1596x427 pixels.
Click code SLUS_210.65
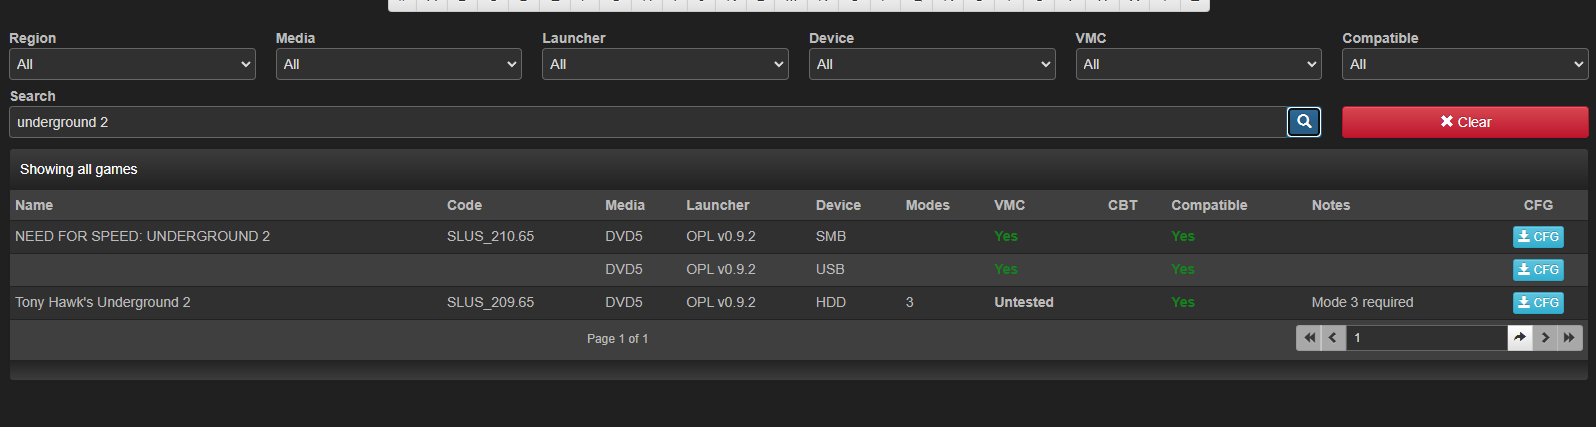coord(490,237)
